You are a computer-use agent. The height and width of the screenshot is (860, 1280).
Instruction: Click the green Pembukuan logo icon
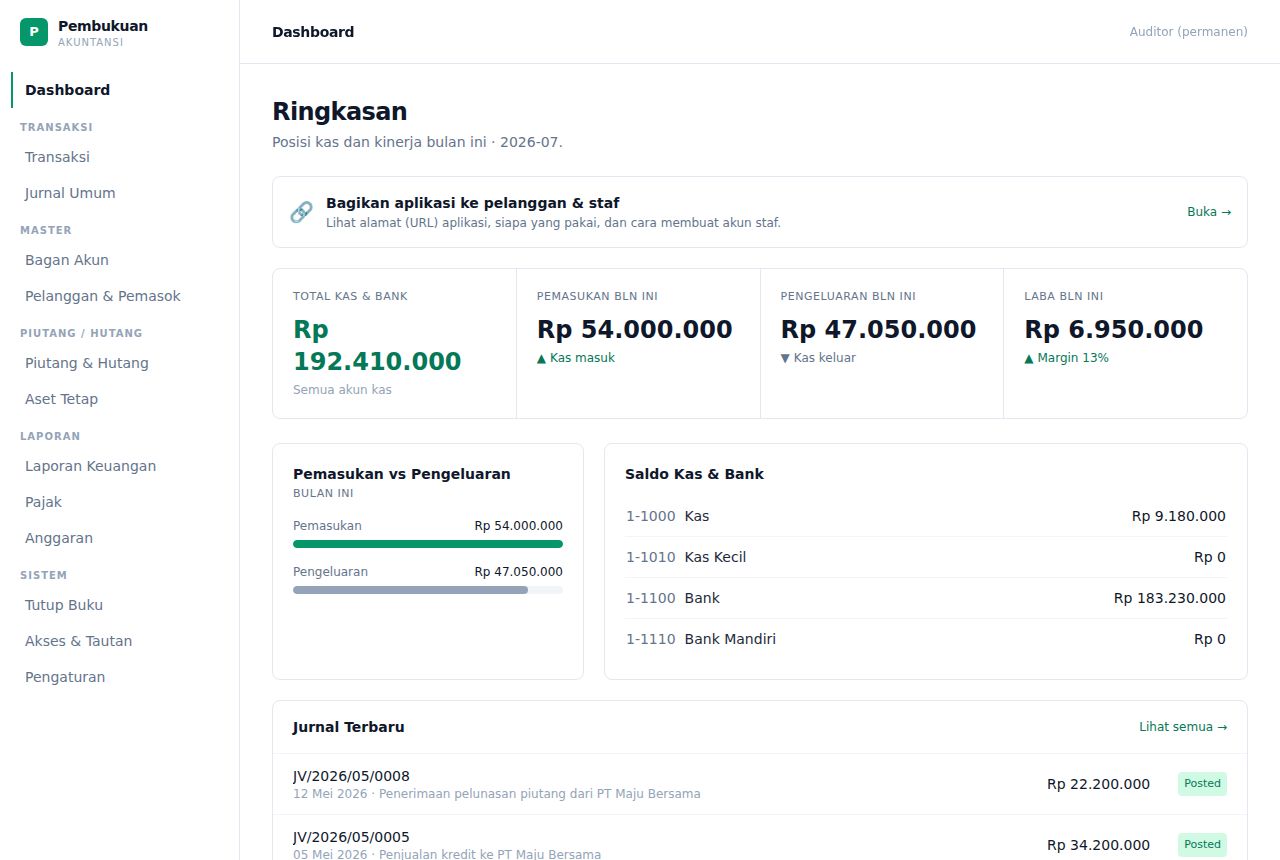34,32
